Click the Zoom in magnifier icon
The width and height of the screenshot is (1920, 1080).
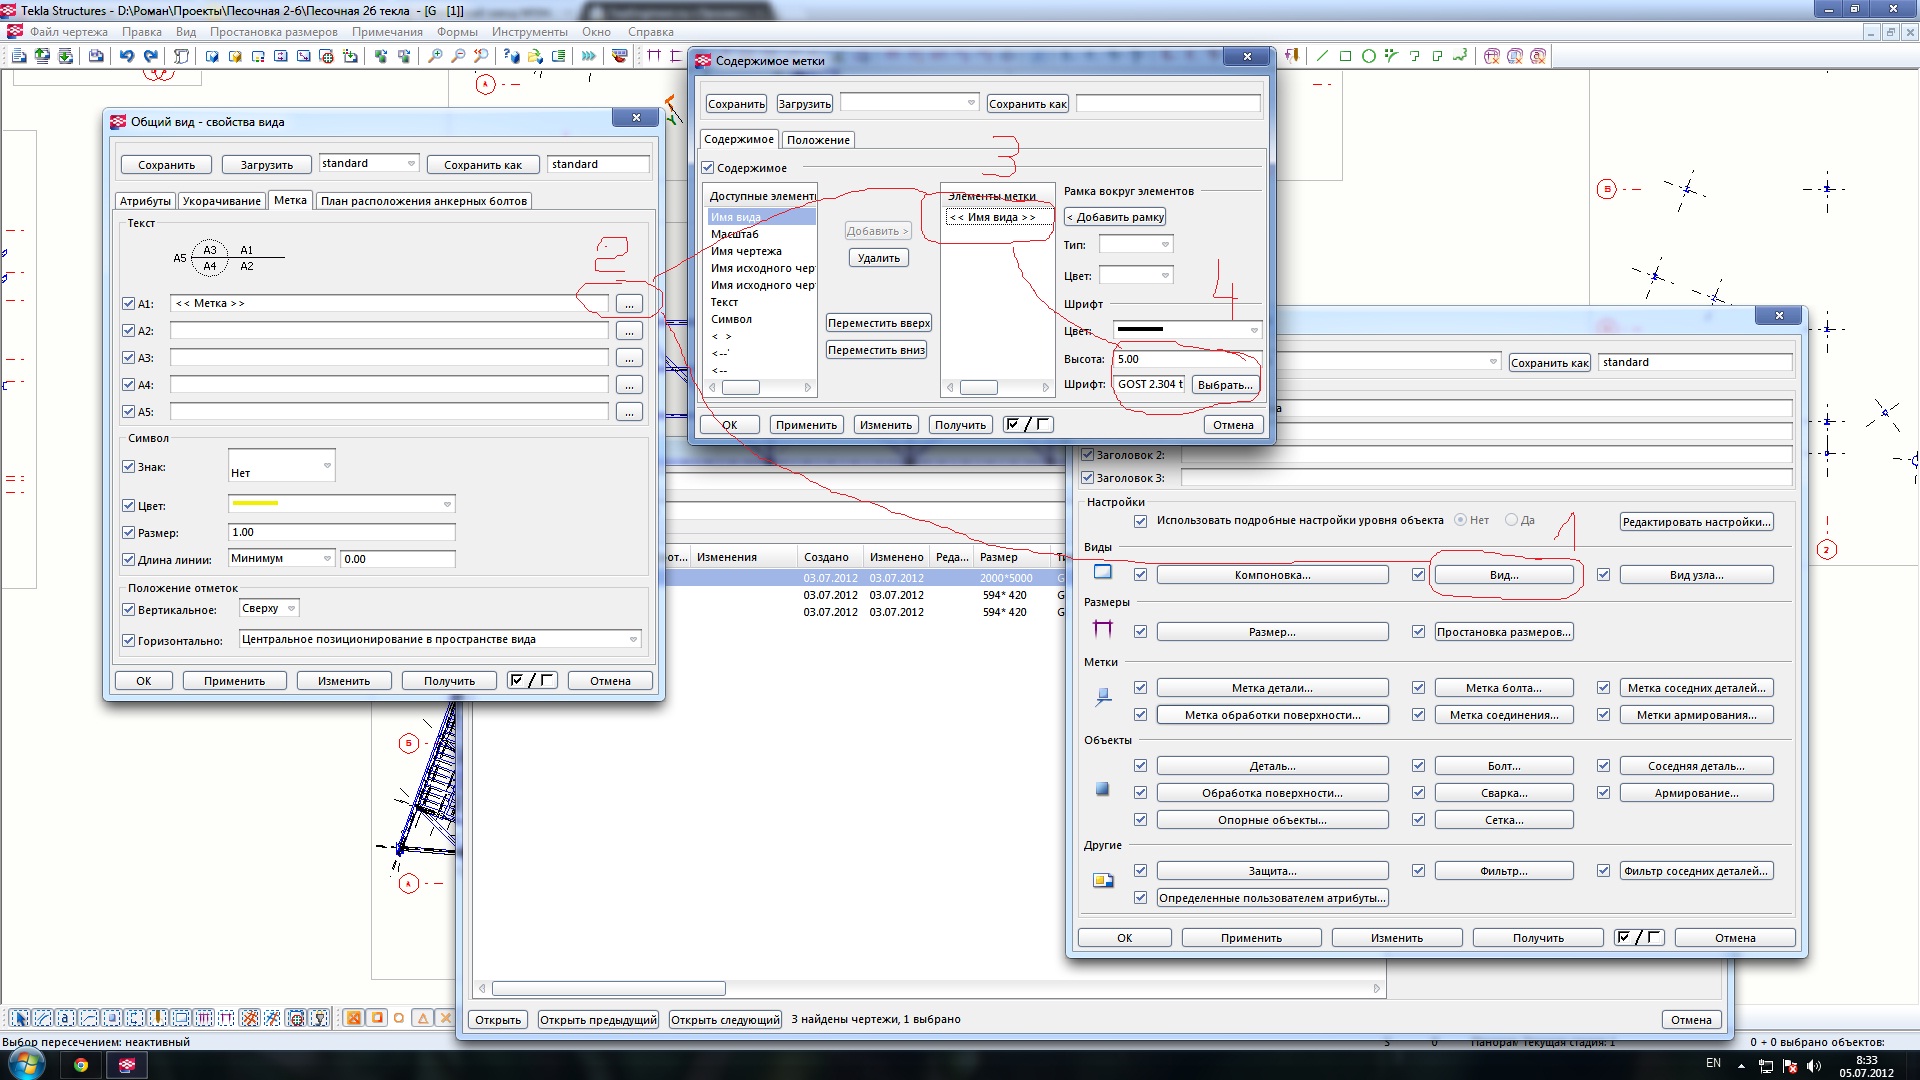(435, 57)
